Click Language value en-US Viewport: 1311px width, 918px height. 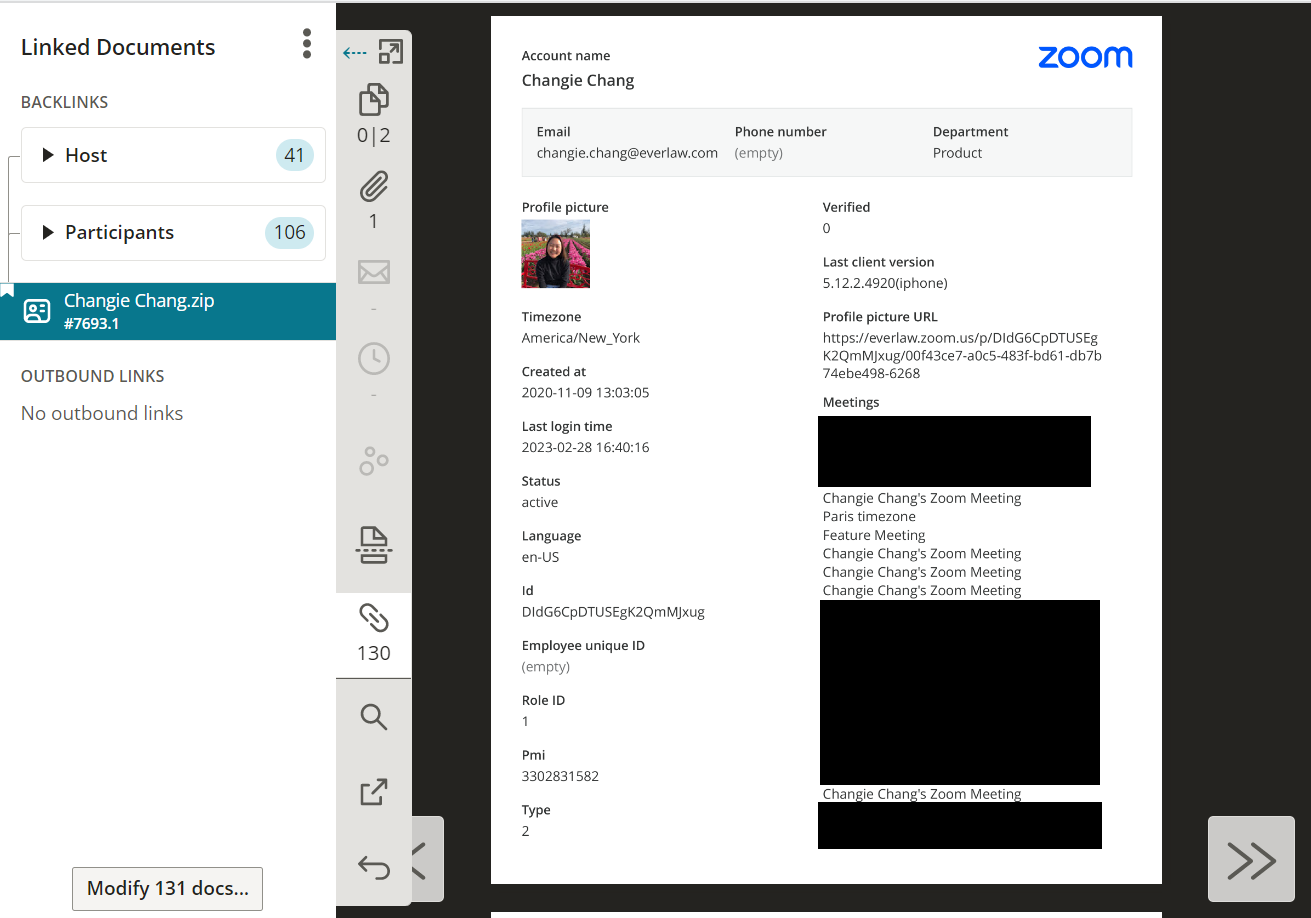[x=541, y=557]
